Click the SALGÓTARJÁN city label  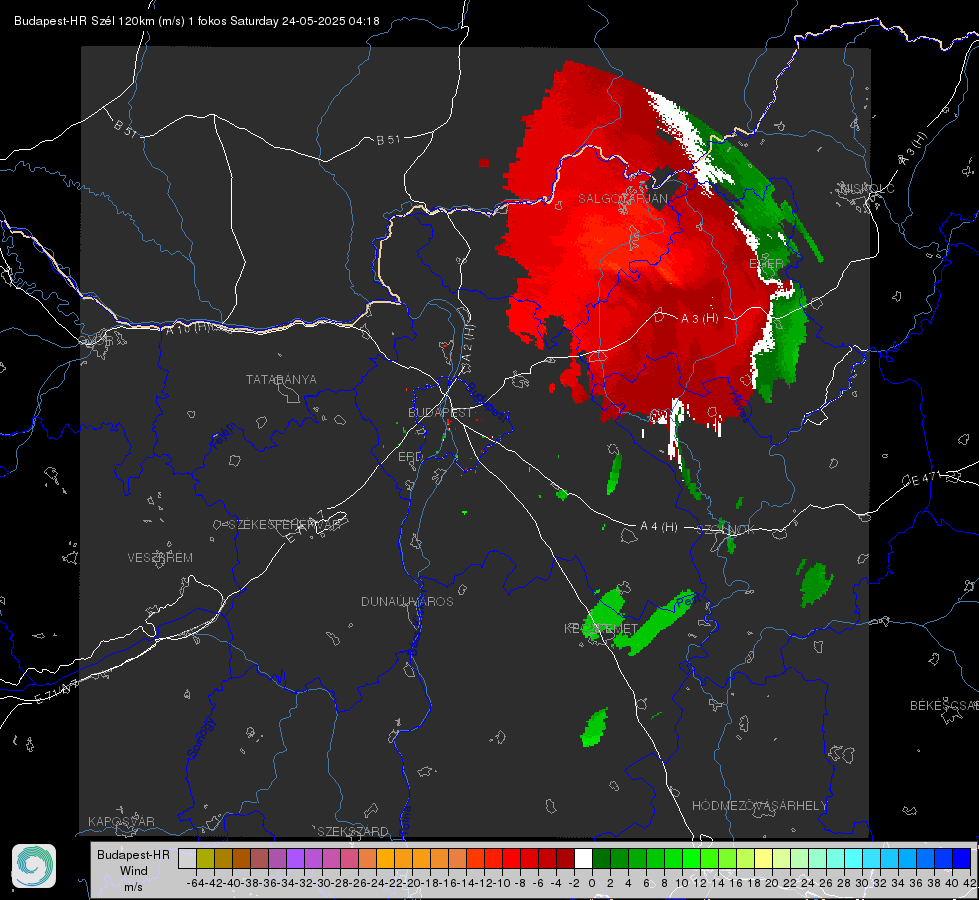(x=622, y=199)
